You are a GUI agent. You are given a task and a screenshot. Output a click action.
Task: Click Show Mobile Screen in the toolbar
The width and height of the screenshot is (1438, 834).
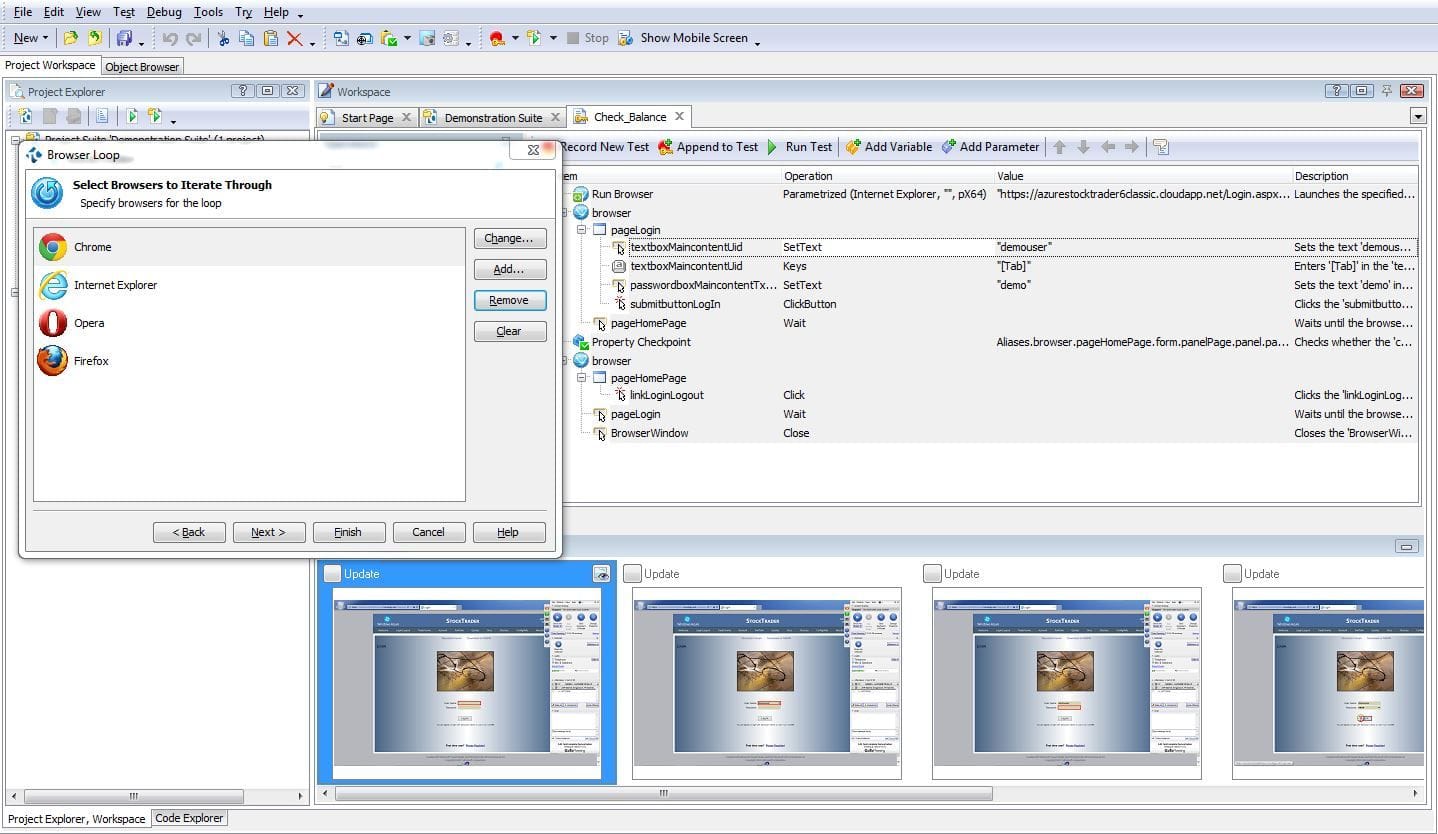pos(683,38)
